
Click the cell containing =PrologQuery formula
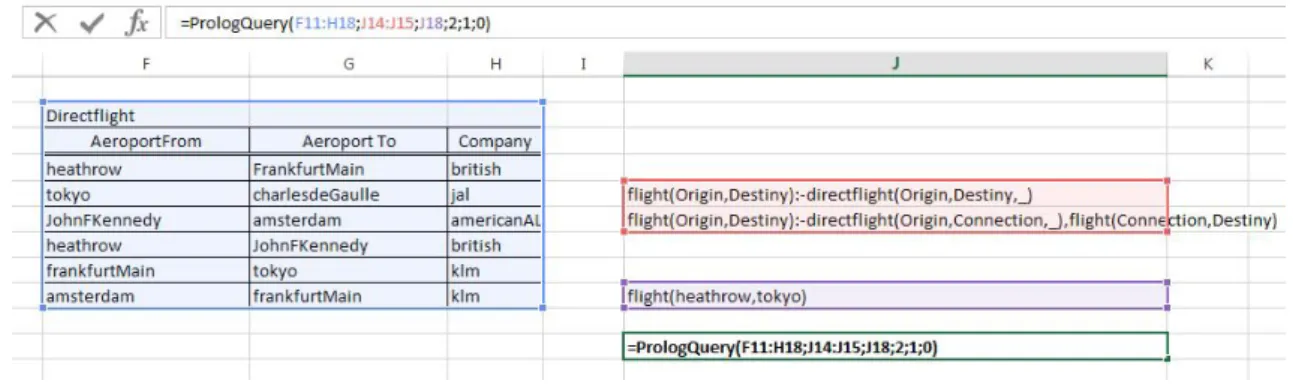[x=895, y=346]
